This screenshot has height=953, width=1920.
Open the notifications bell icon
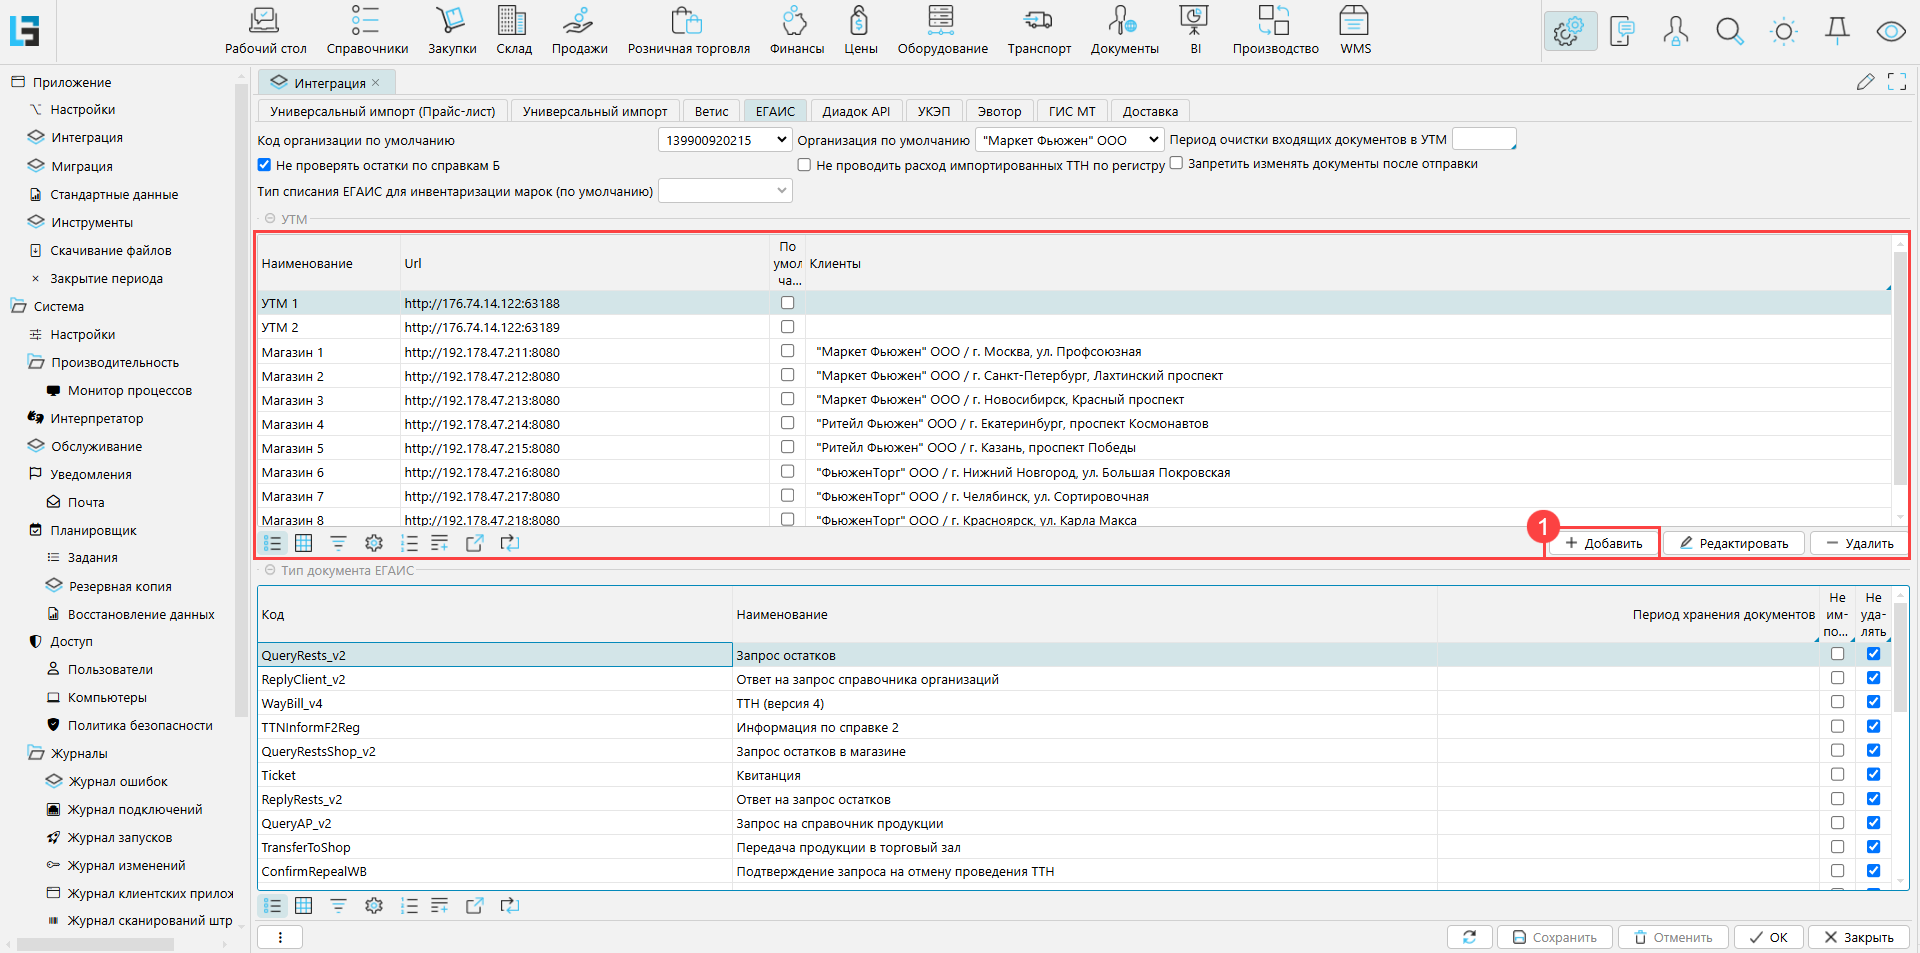pyautogui.click(x=1837, y=32)
